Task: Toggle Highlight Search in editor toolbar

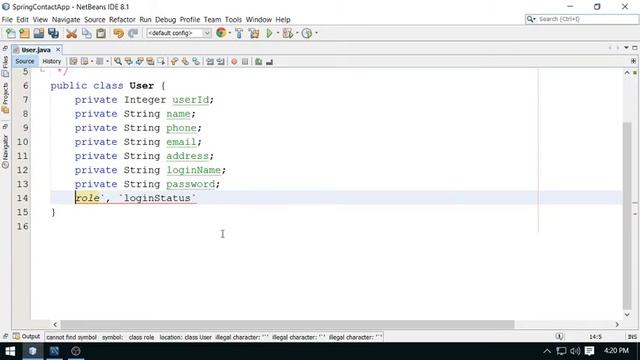Action: [150, 62]
